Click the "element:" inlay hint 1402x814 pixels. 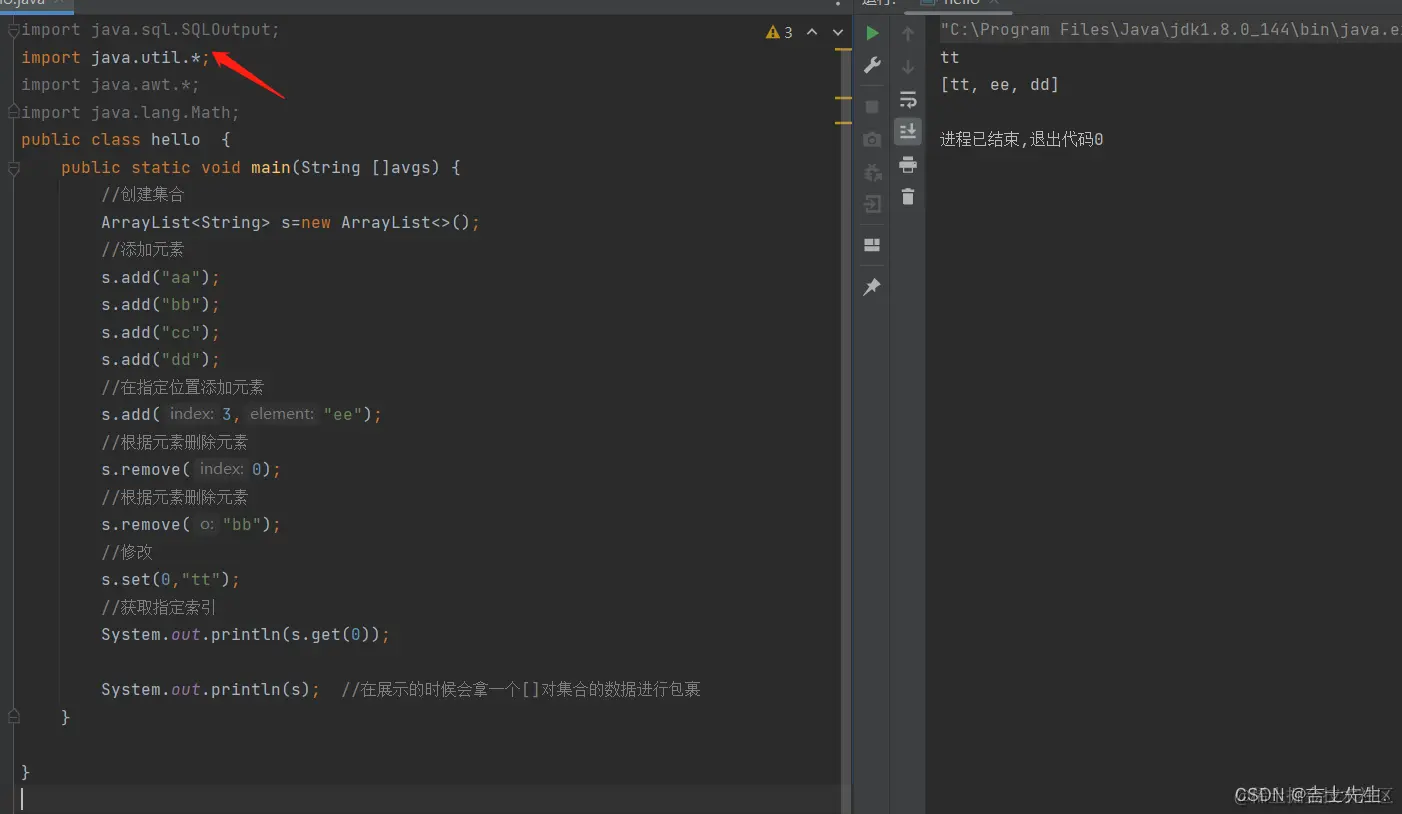[x=283, y=414]
